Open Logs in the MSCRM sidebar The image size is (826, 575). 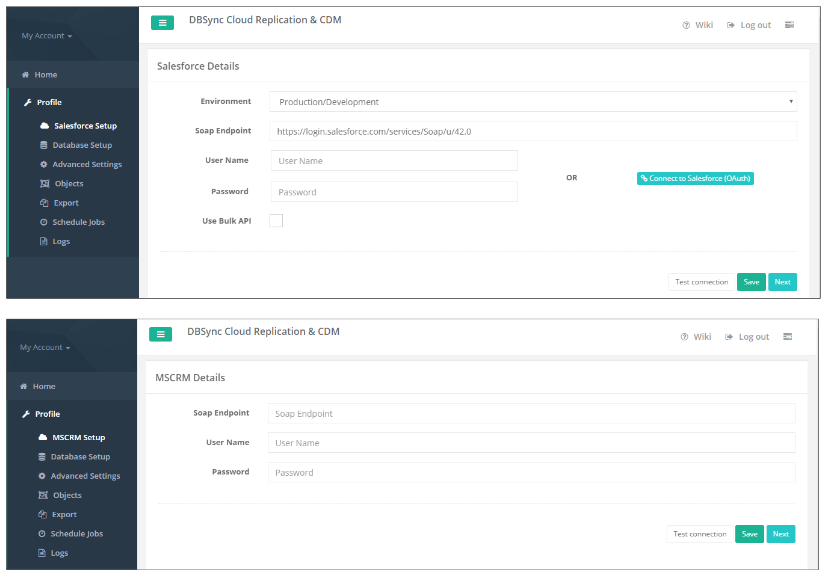59,553
